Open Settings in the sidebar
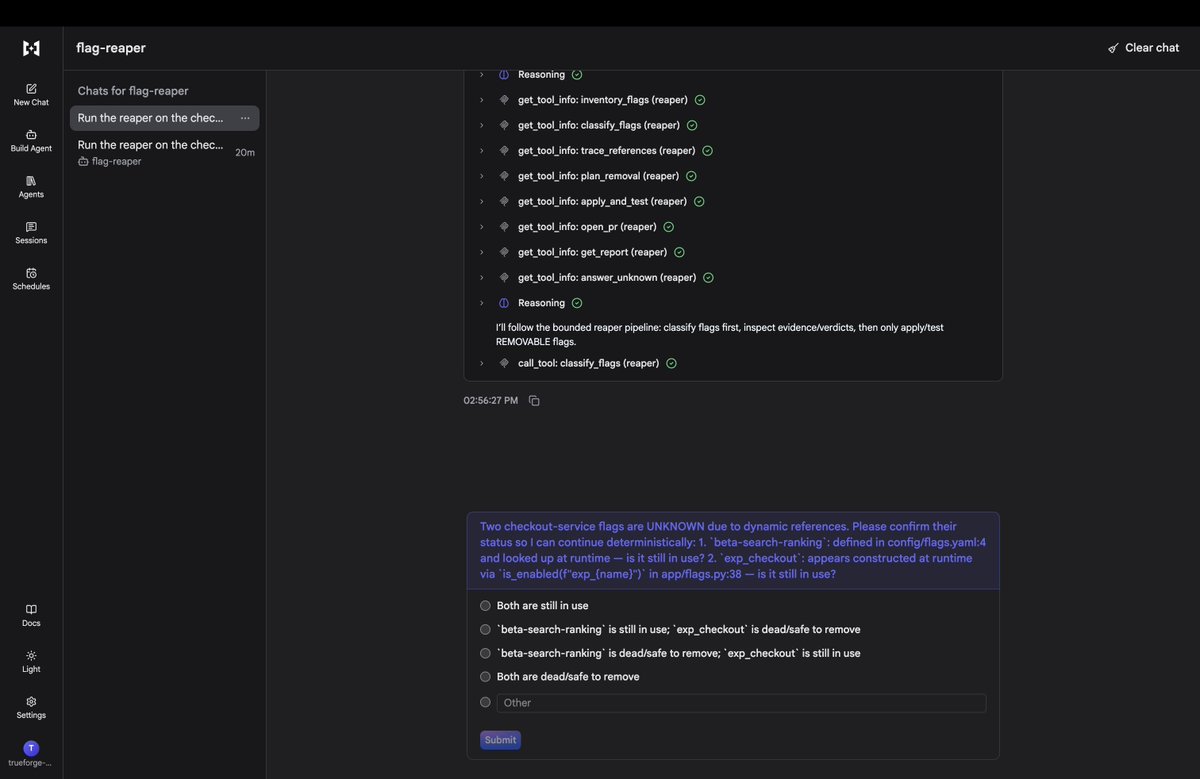 coord(31,707)
